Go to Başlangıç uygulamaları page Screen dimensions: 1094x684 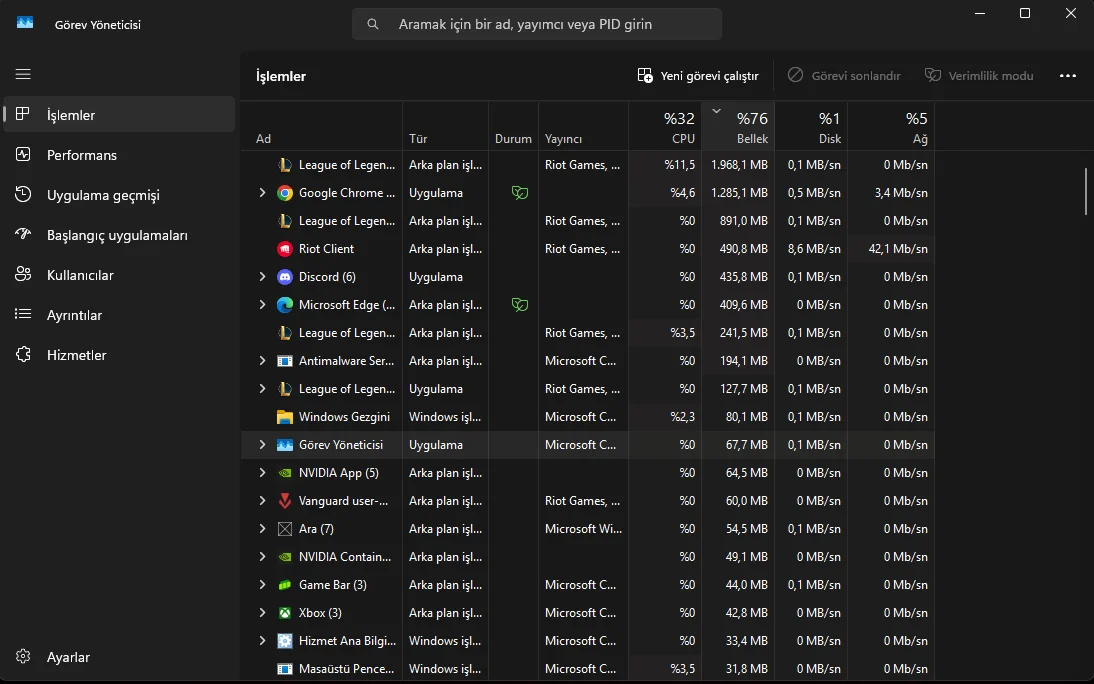pos(119,235)
